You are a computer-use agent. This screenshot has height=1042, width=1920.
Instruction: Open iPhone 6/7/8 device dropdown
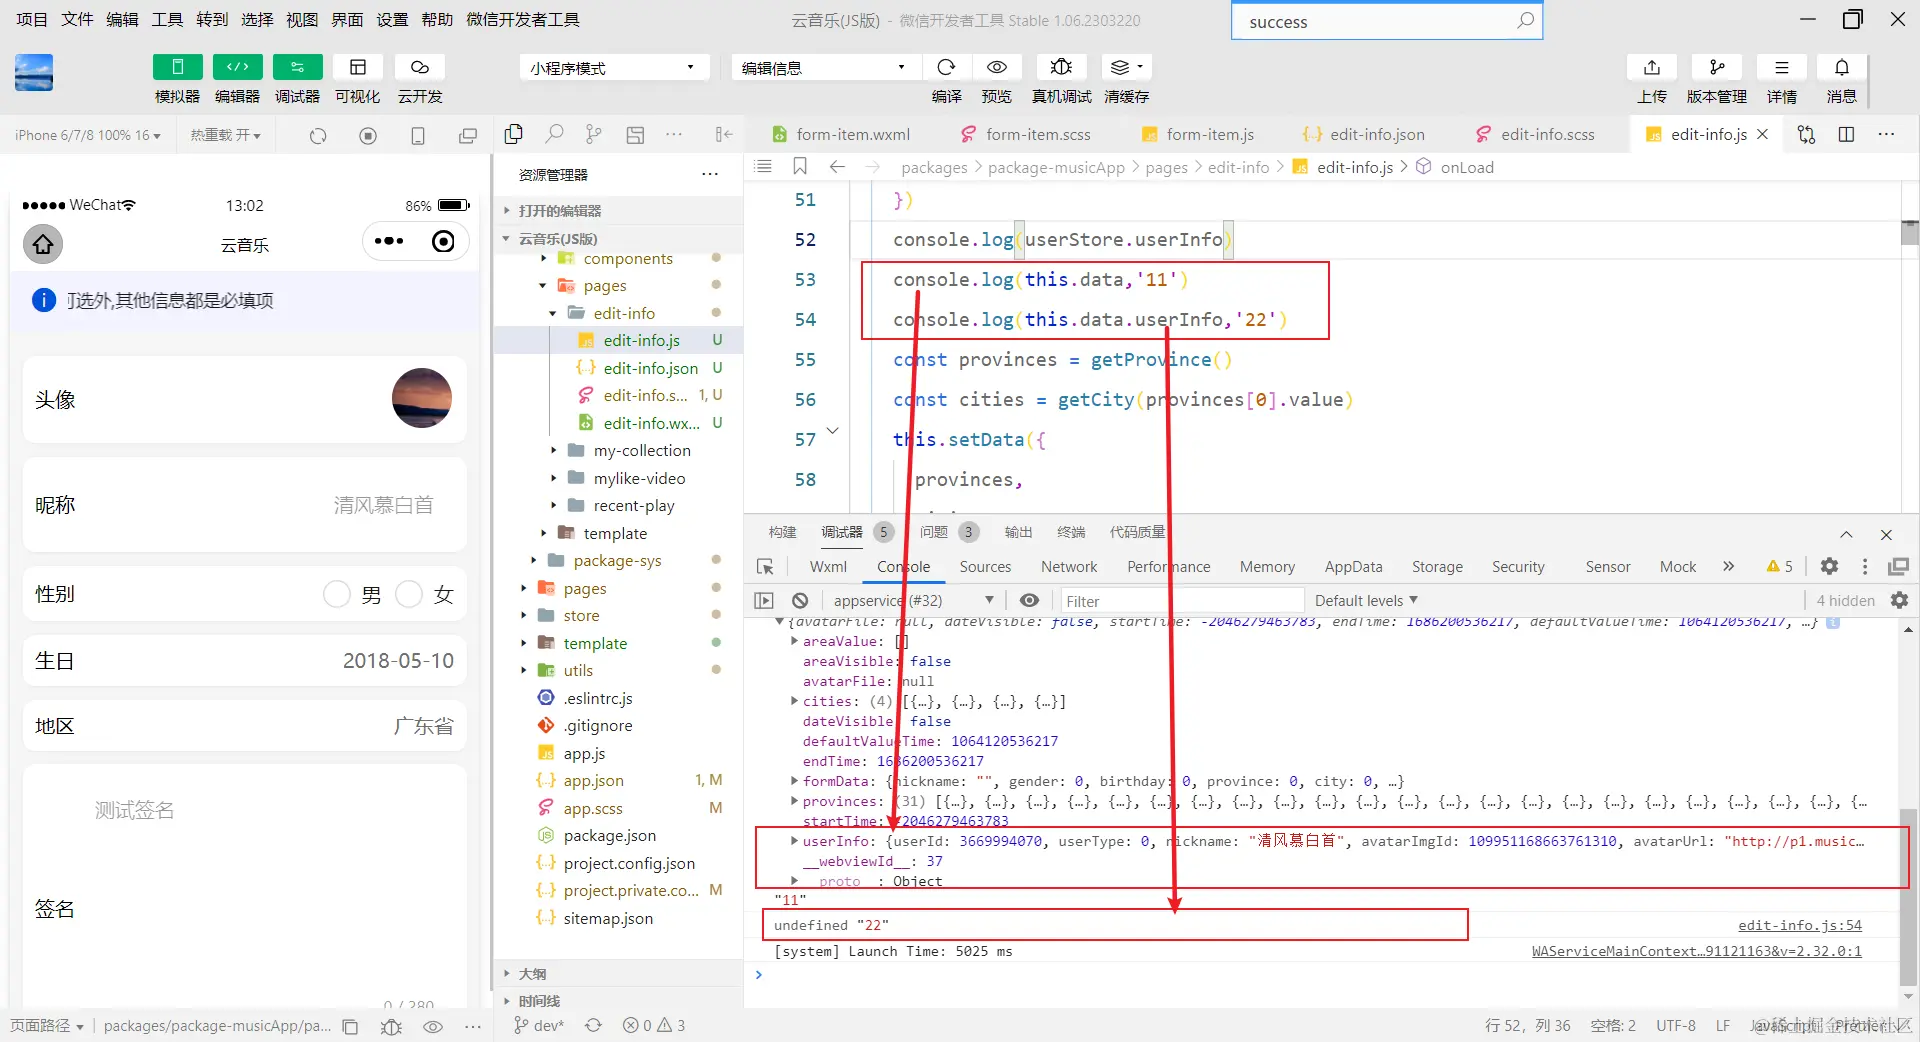click(87, 135)
